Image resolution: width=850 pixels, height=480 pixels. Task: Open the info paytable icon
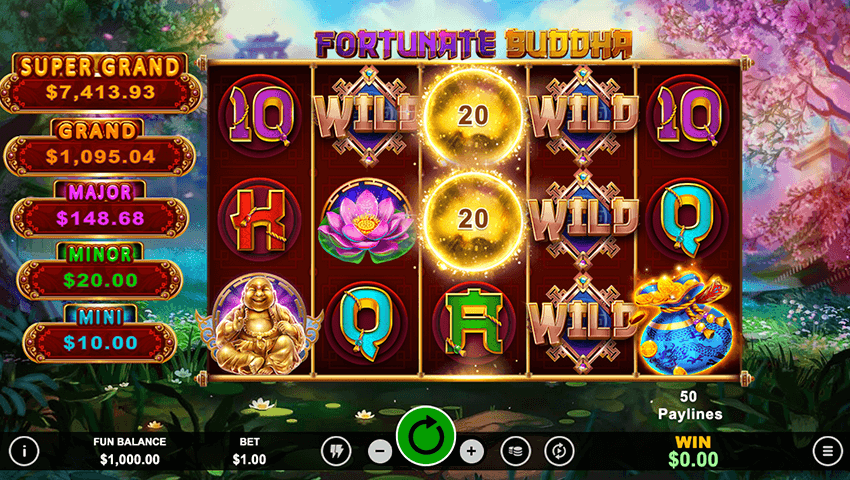pos(24,450)
